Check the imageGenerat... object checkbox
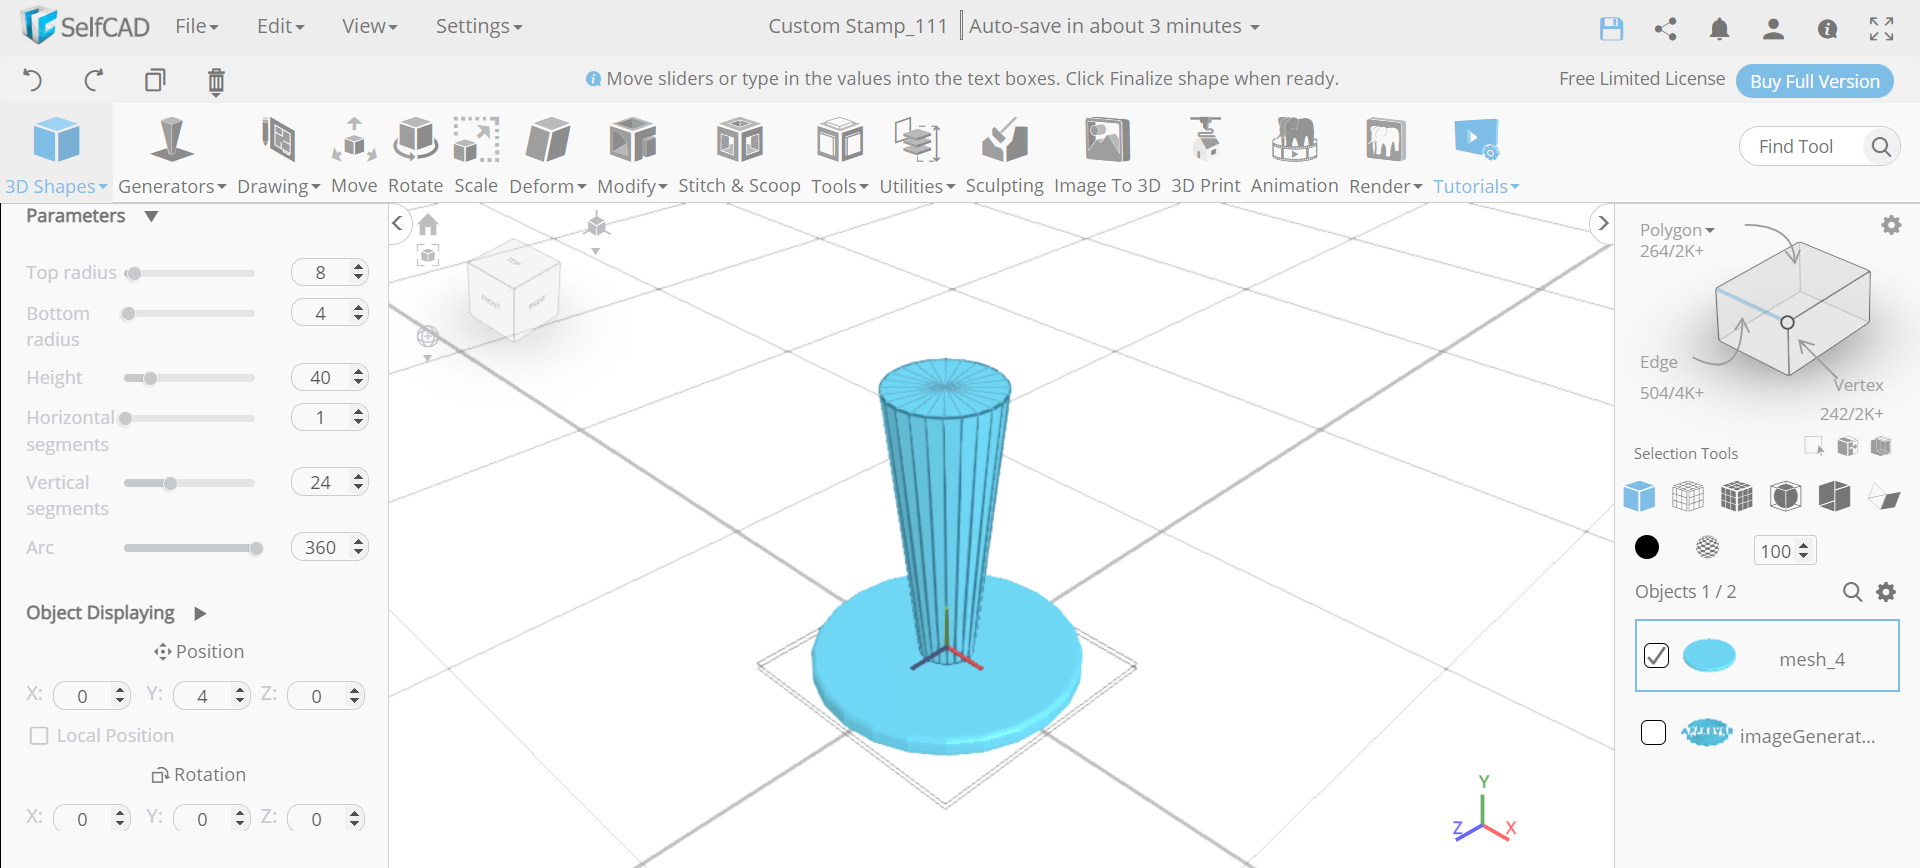The image size is (1920, 868). (x=1653, y=733)
